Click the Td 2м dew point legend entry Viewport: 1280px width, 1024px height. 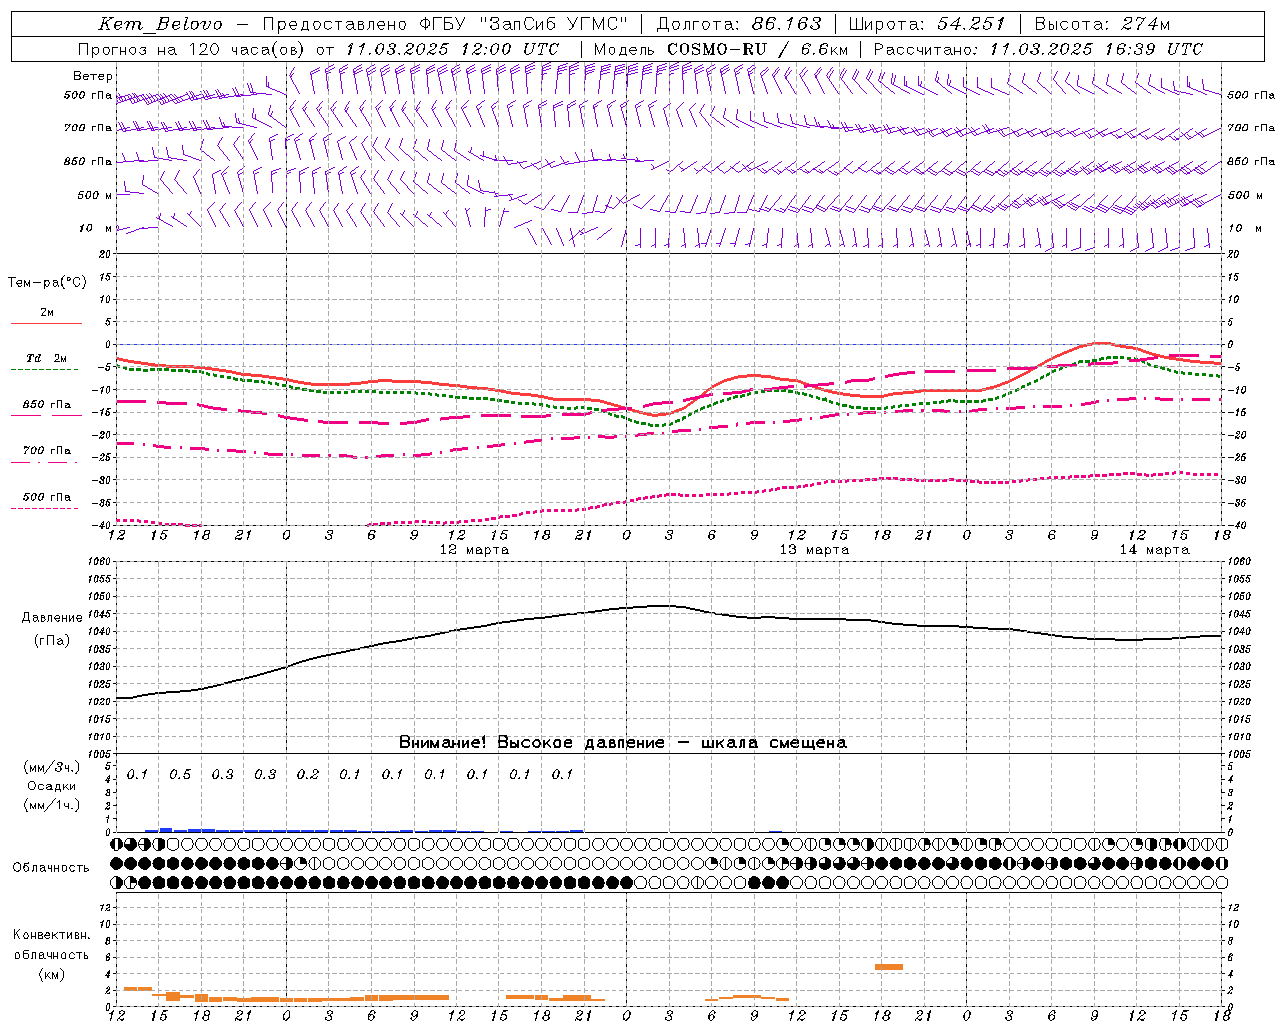coord(47,358)
